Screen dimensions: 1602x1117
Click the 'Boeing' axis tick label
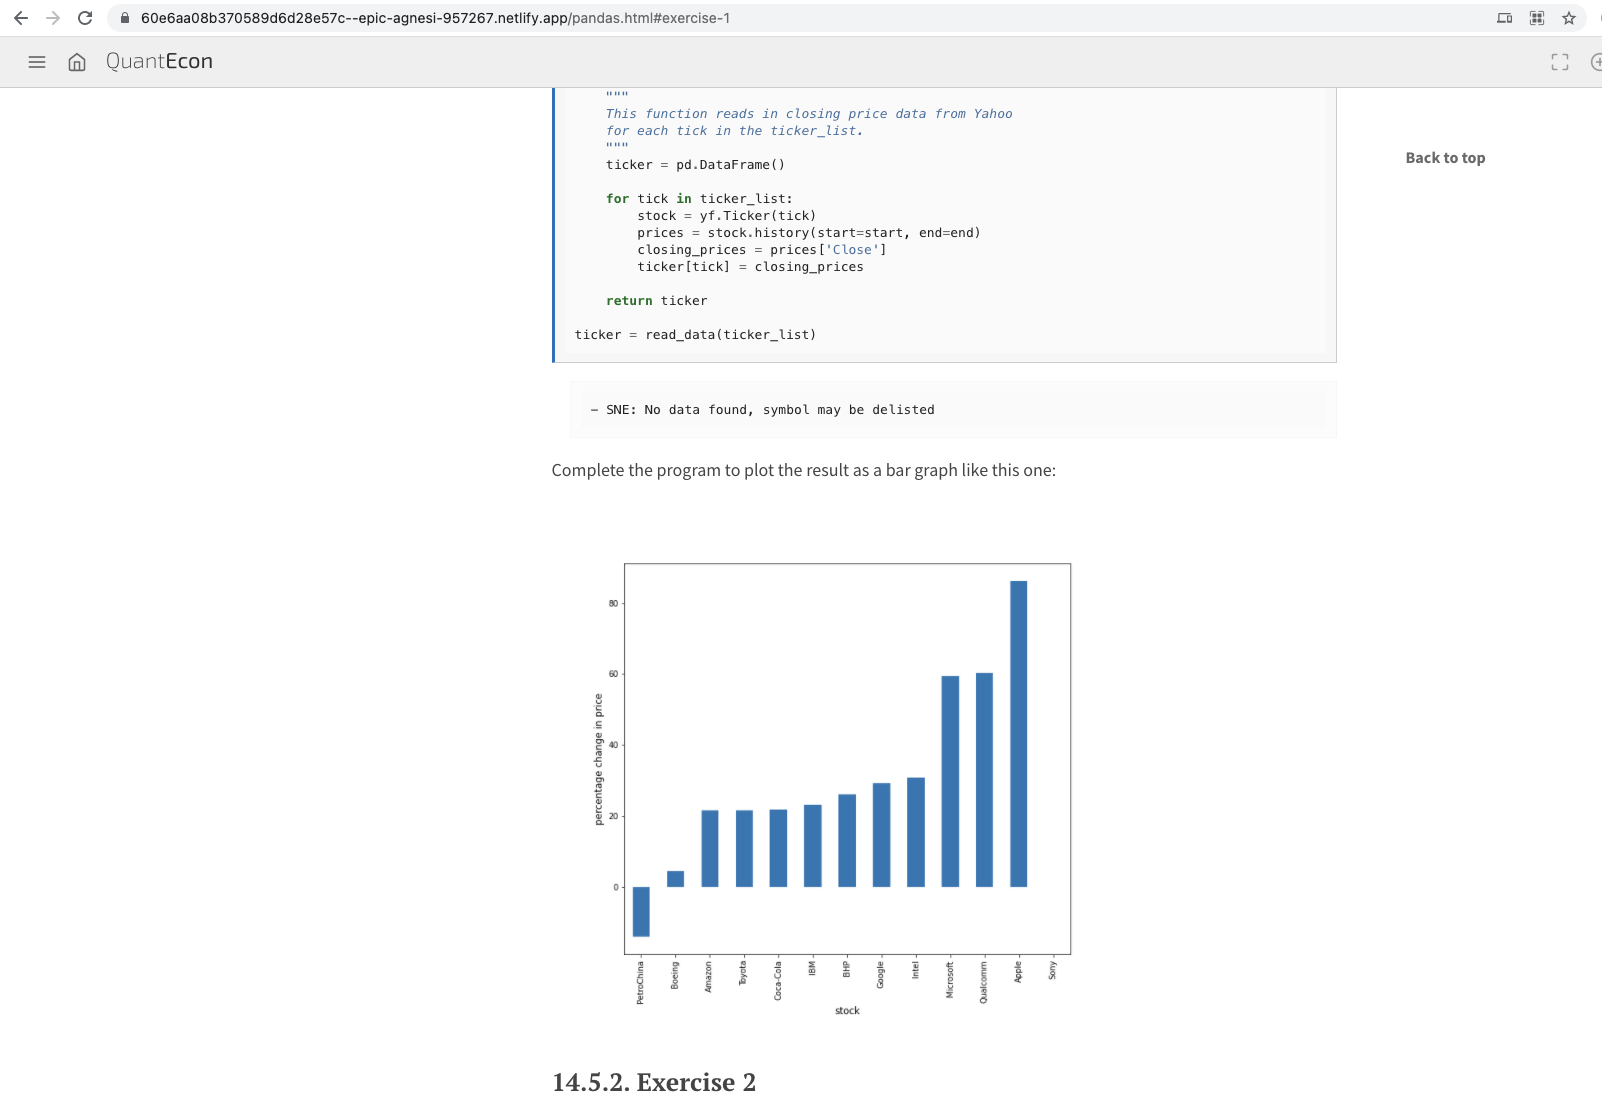click(x=675, y=975)
